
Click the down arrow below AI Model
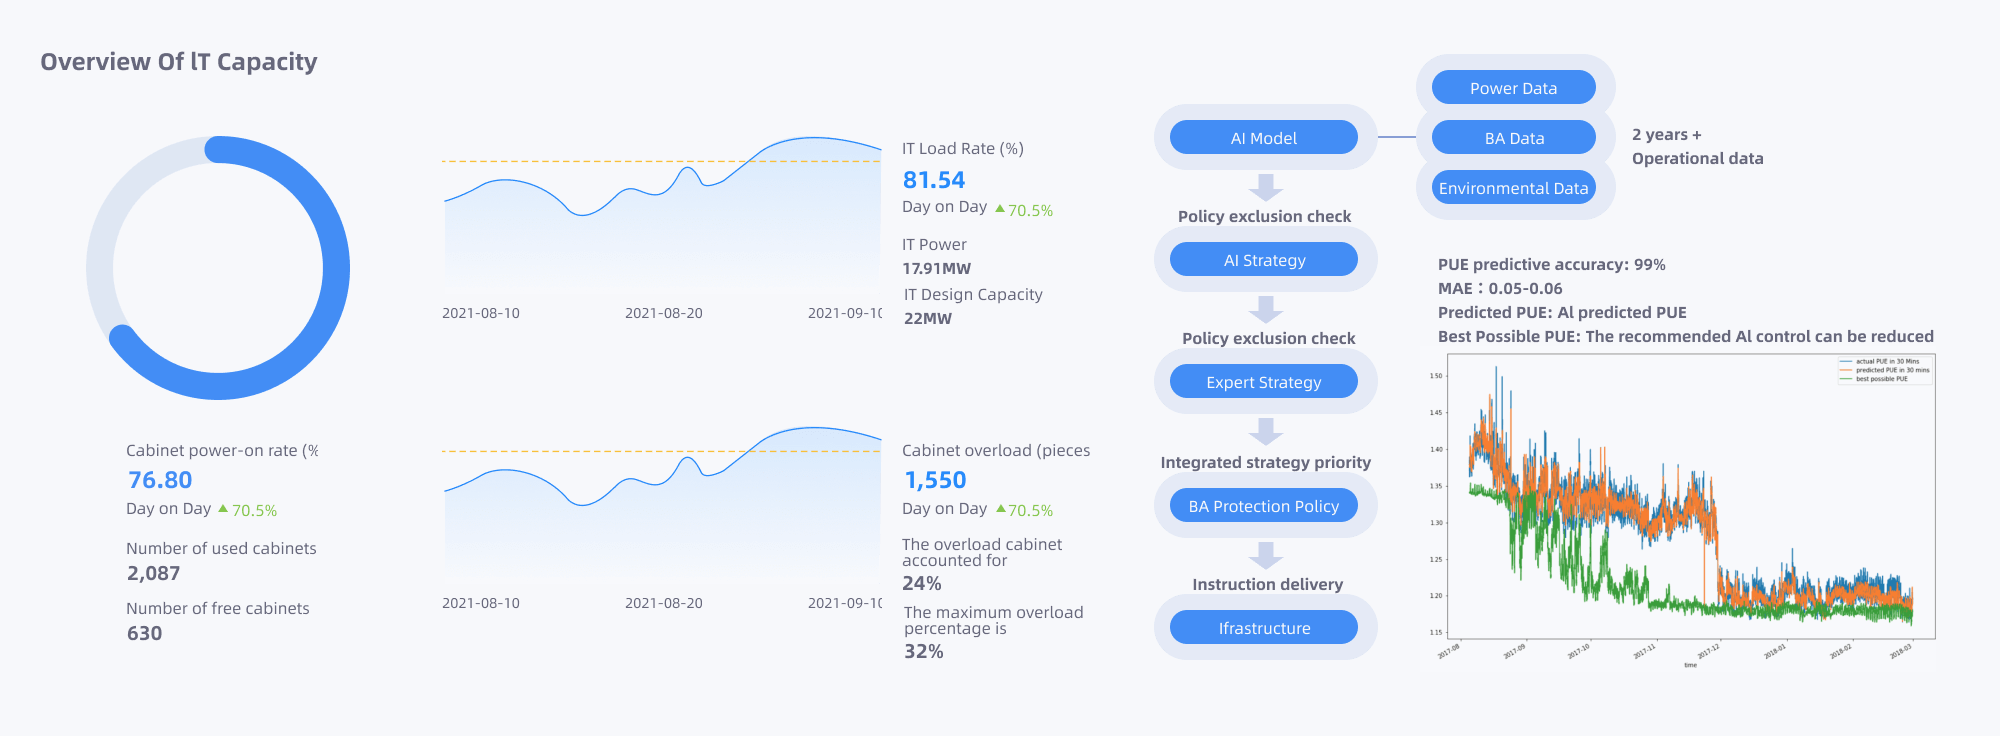tap(1266, 187)
